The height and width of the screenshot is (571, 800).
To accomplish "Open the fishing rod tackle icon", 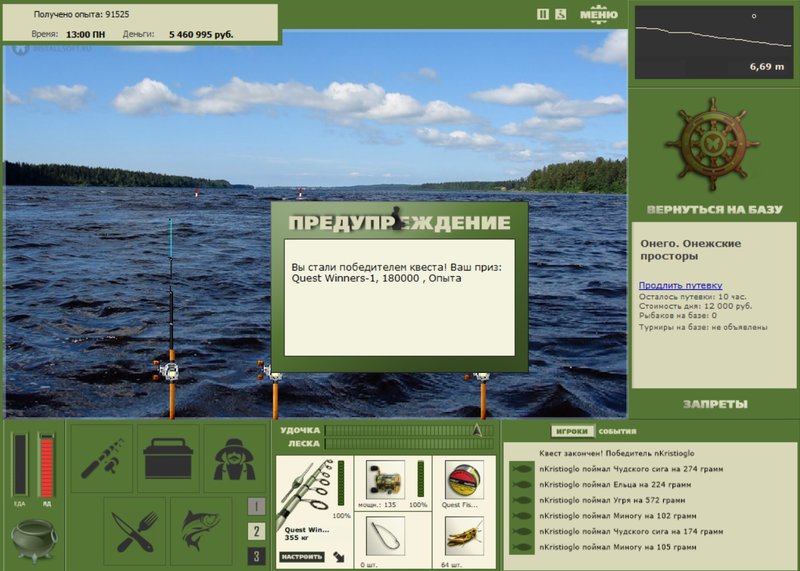I will pos(102,458).
